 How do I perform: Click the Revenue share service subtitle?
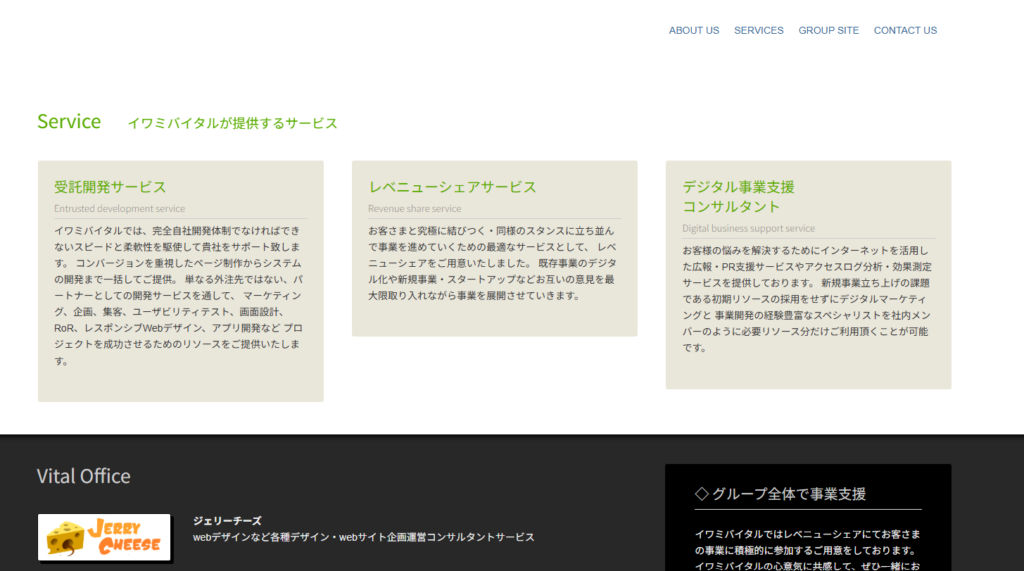pos(414,209)
